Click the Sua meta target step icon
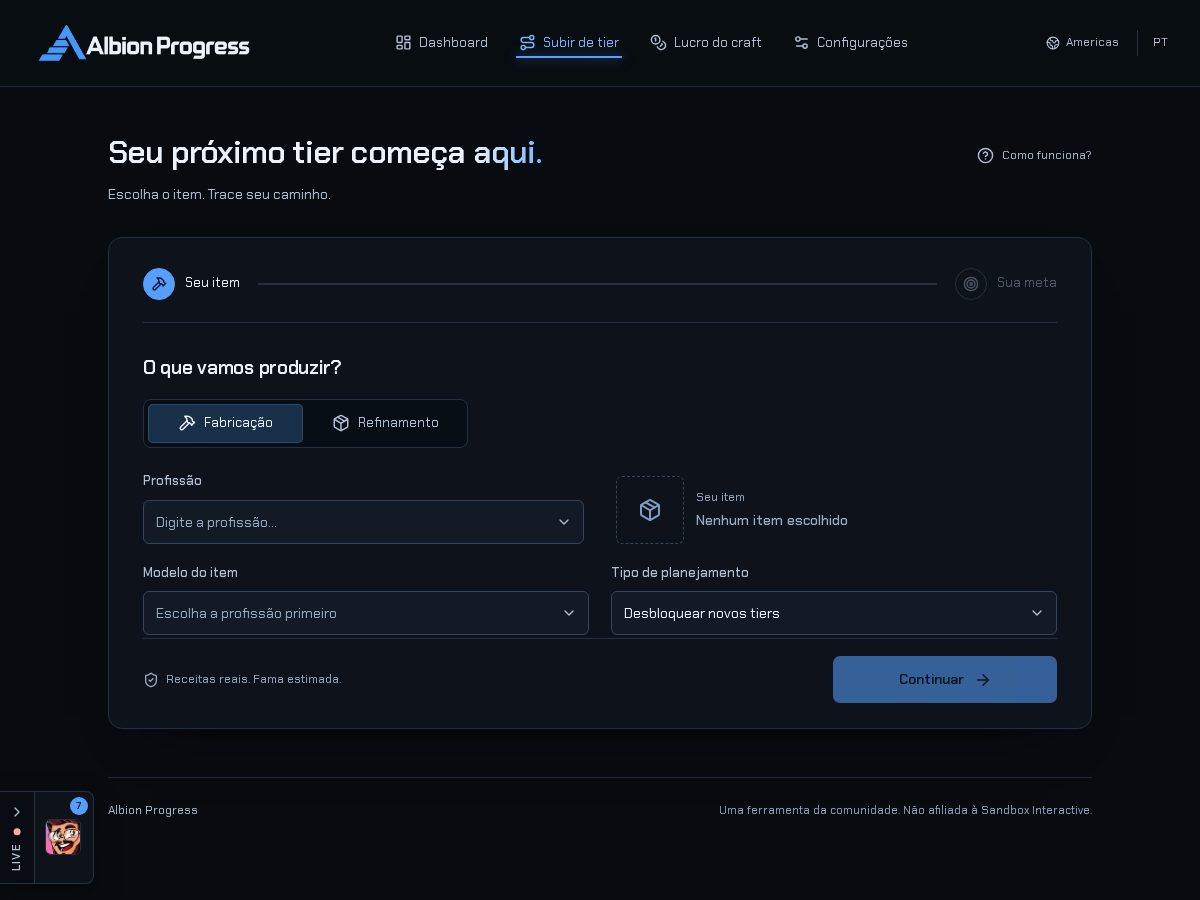This screenshot has height=900, width=1200. (971, 284)
